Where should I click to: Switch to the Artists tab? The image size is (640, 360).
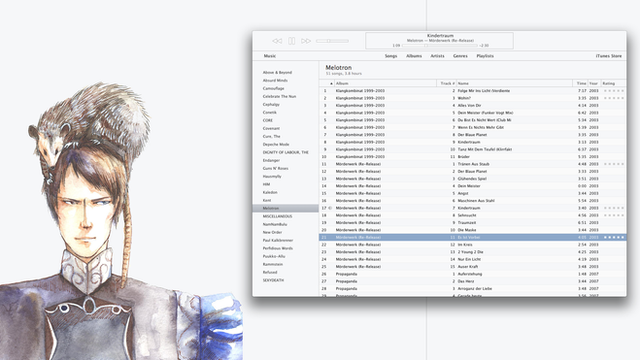coord(437,56)
